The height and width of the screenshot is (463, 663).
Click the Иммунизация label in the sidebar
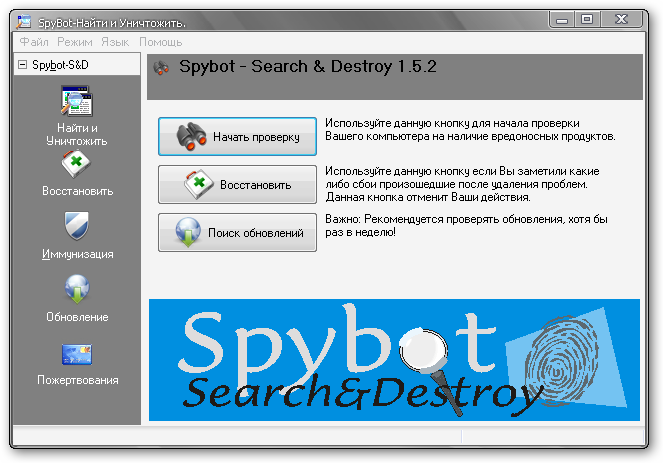click(x=77, y=254)
